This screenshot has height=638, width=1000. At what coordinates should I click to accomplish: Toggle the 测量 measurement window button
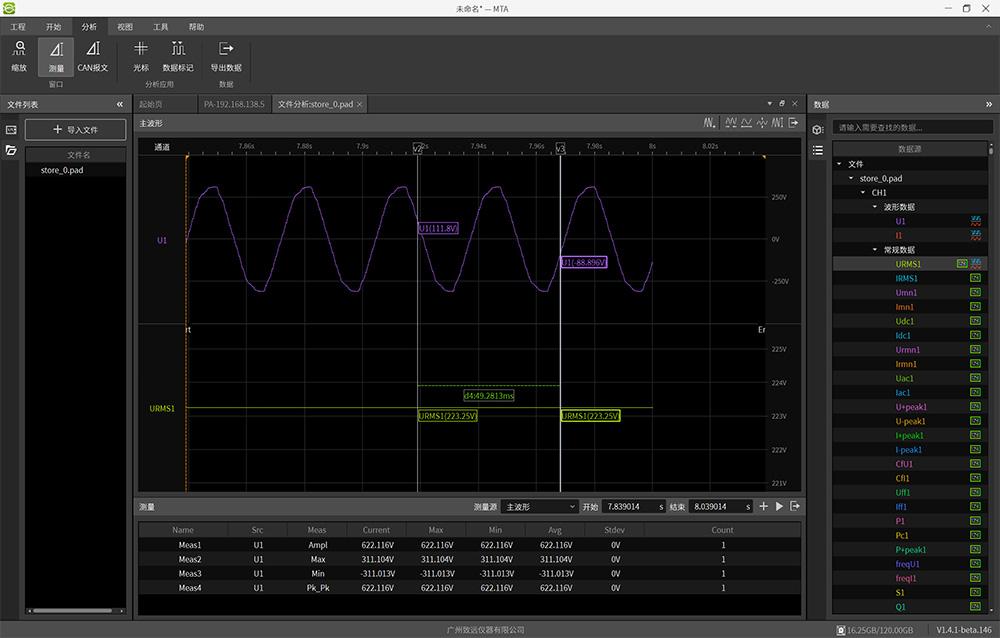[56, 56]
